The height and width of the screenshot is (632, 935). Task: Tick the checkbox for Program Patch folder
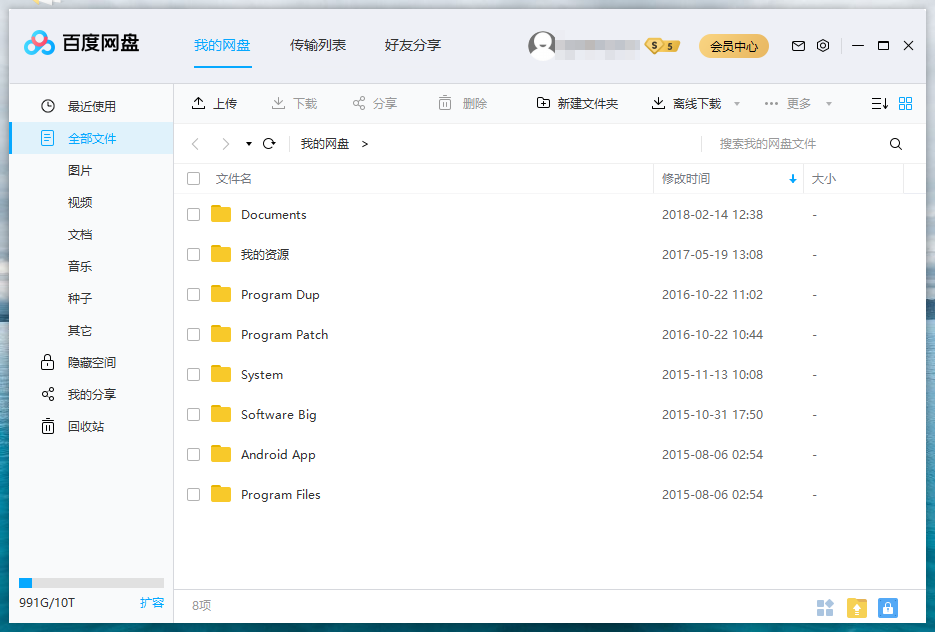coord(194,334)
